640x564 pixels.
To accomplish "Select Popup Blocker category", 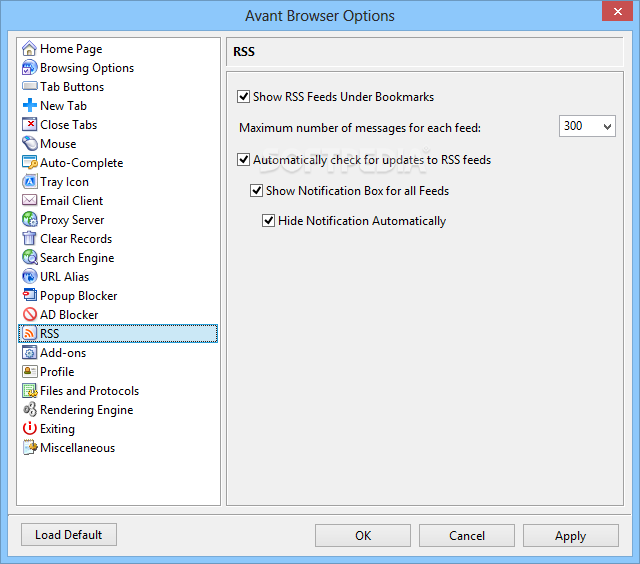I will [x=78, y=295].
